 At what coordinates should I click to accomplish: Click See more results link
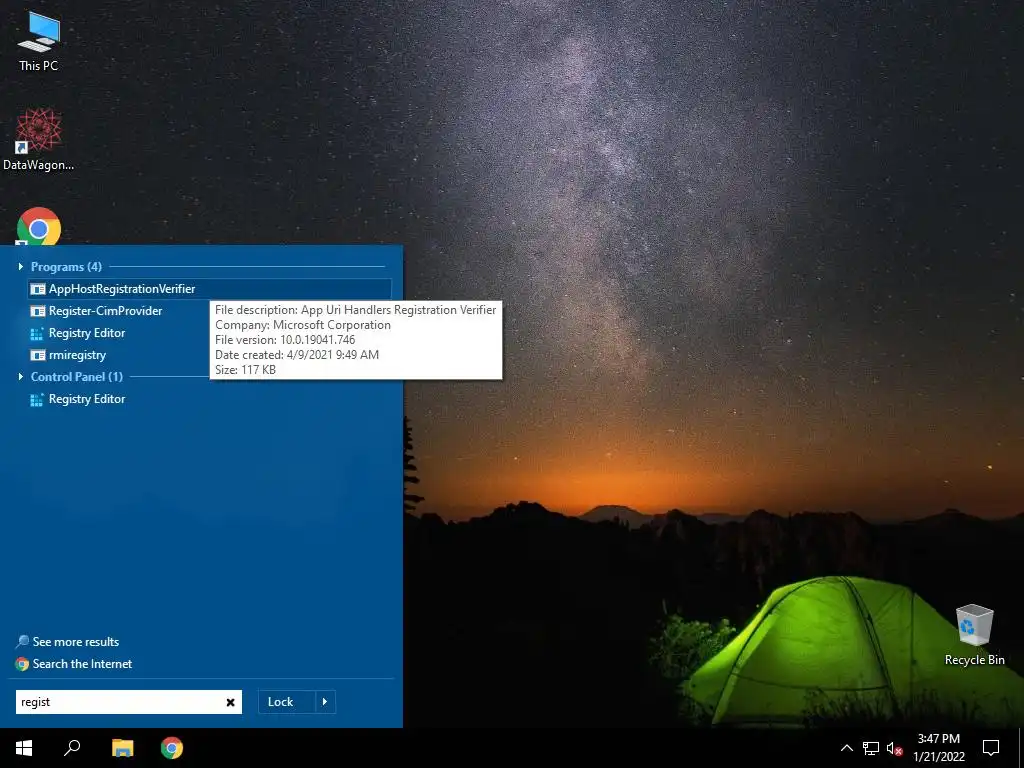click(76, 642)
